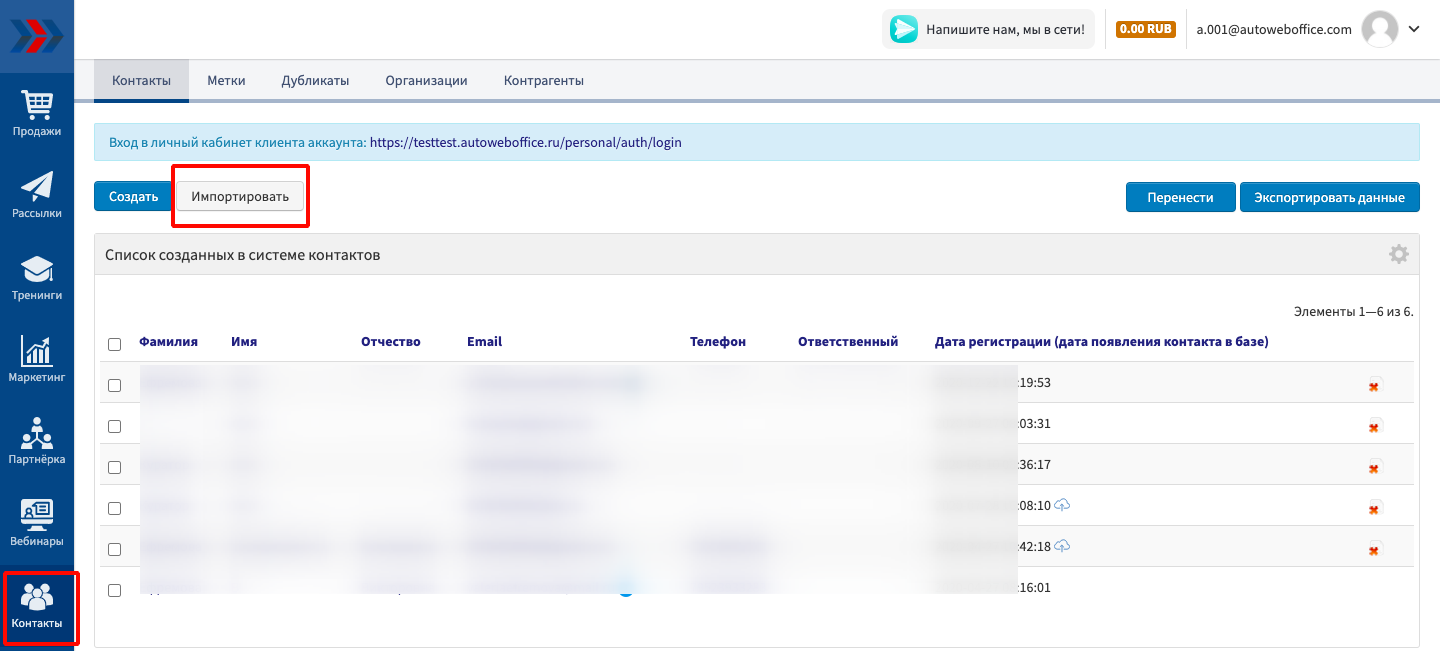The width and height of the screenshot is (1440, 651).
Task: Open the Продажи shopping cart section
Action: [x=37, y=113]
